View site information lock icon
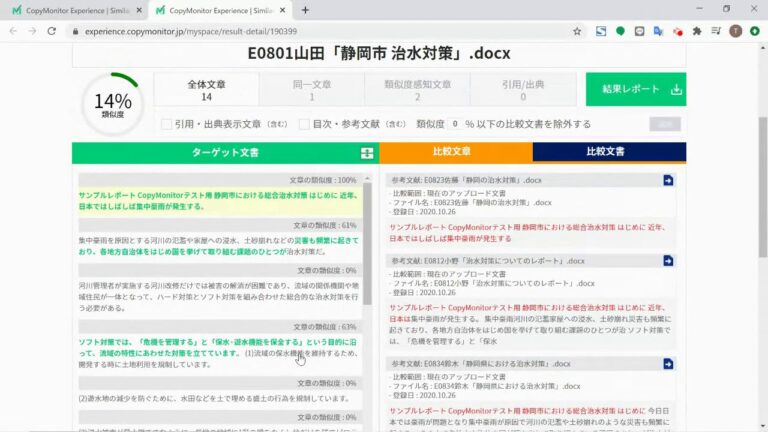 75,31
